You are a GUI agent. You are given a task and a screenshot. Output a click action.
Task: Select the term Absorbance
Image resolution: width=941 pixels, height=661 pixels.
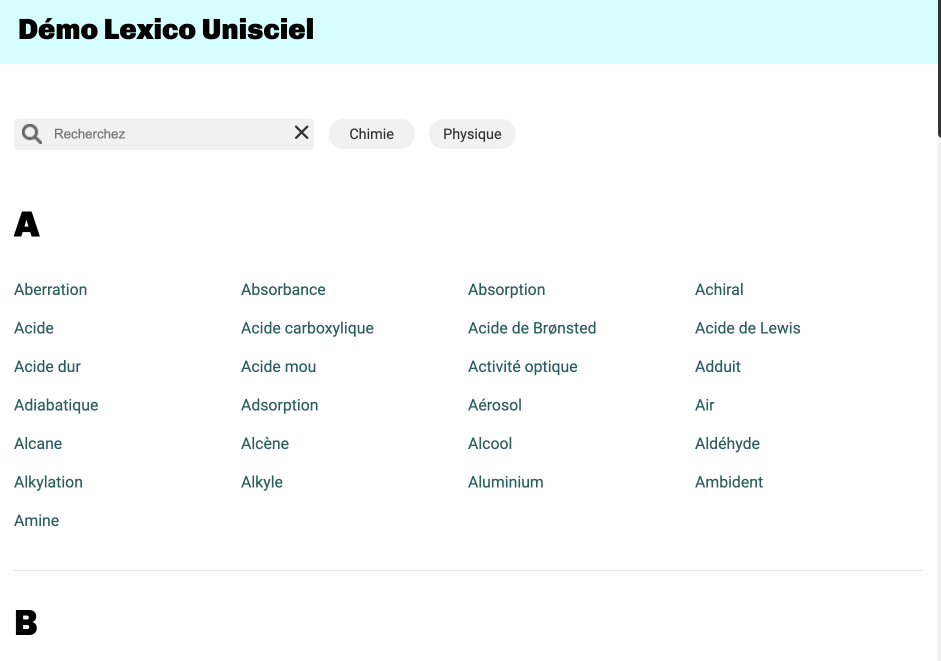click(x=283, y=290)
